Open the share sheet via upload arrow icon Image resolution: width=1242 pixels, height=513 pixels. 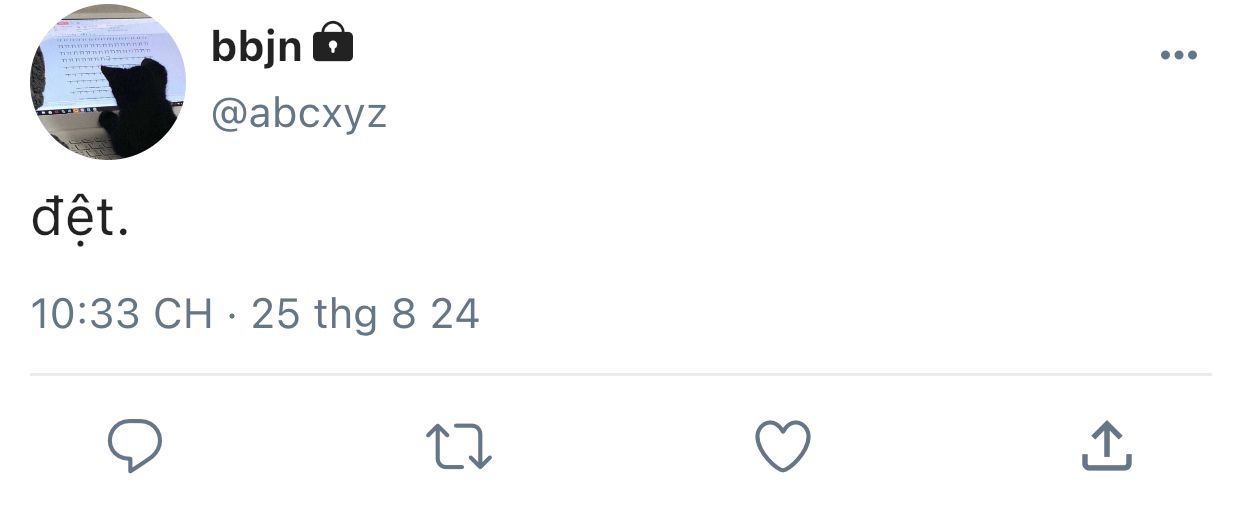click(1107, 445)
